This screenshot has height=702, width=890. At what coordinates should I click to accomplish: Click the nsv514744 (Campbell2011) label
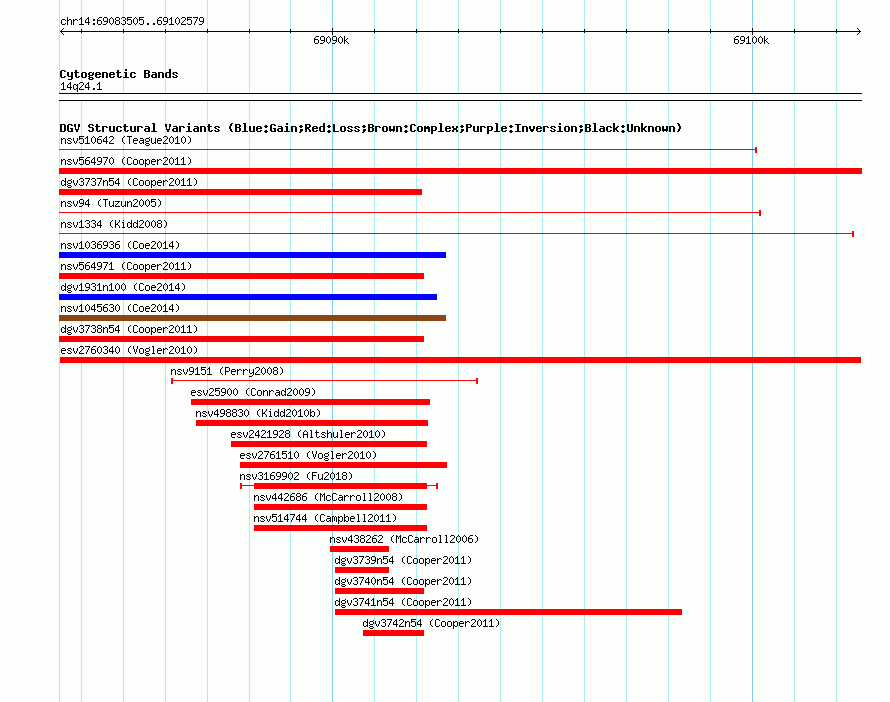325,518
